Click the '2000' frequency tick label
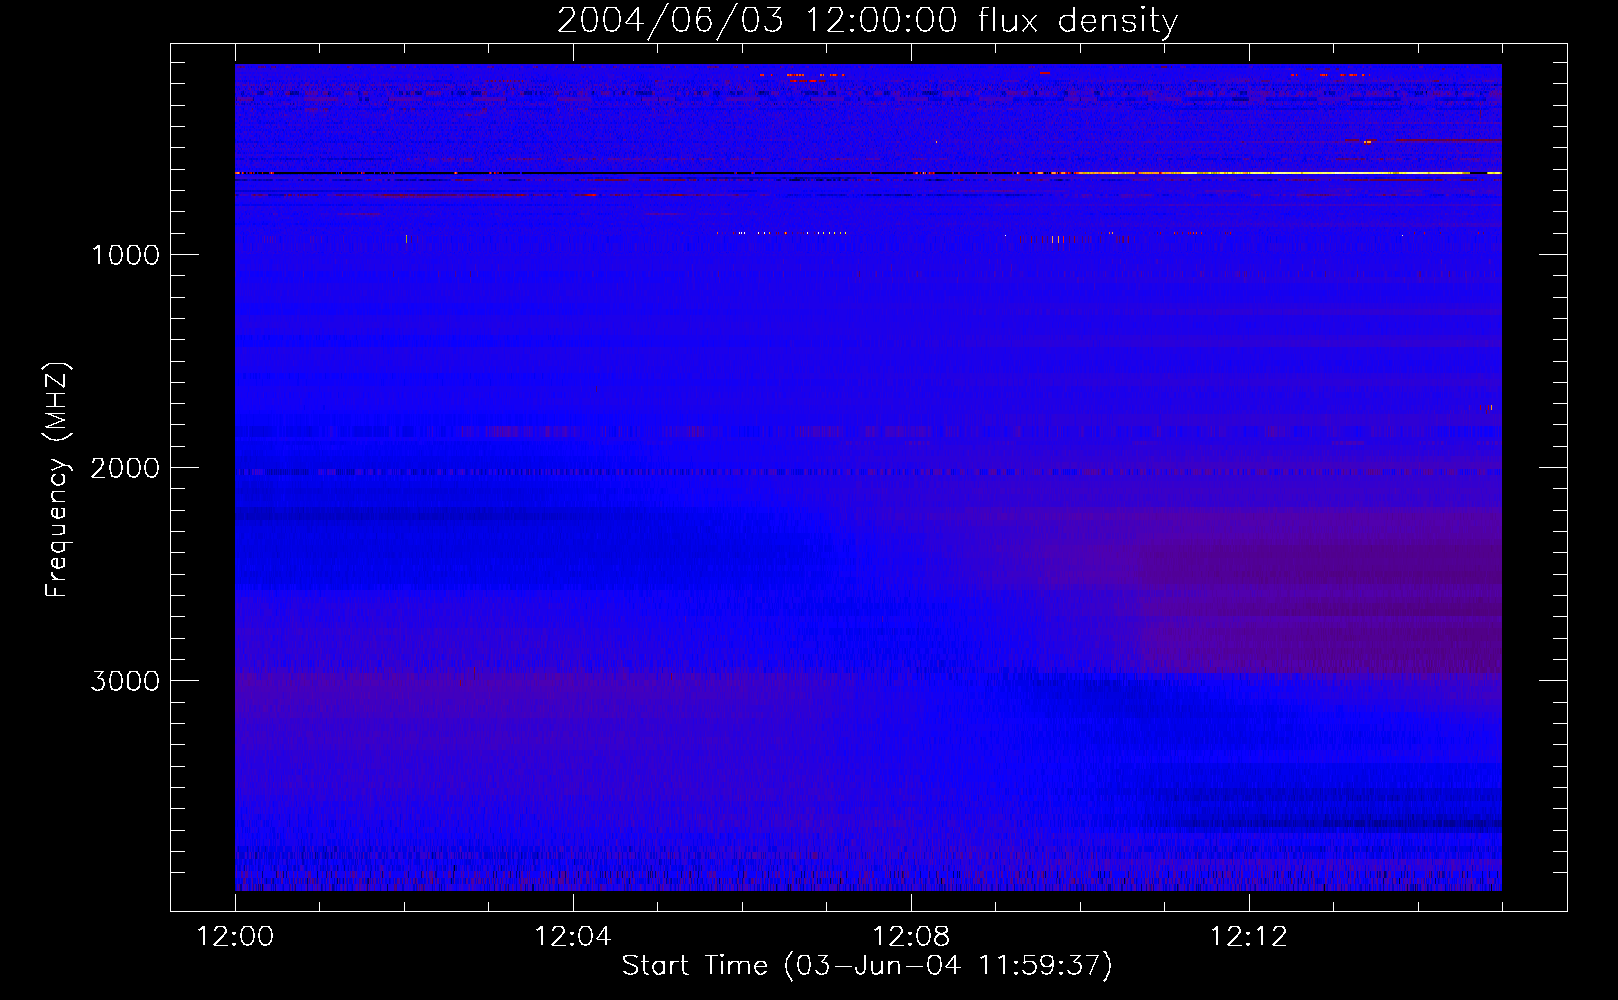The image size is (1618, 1000). pos(125,468)
